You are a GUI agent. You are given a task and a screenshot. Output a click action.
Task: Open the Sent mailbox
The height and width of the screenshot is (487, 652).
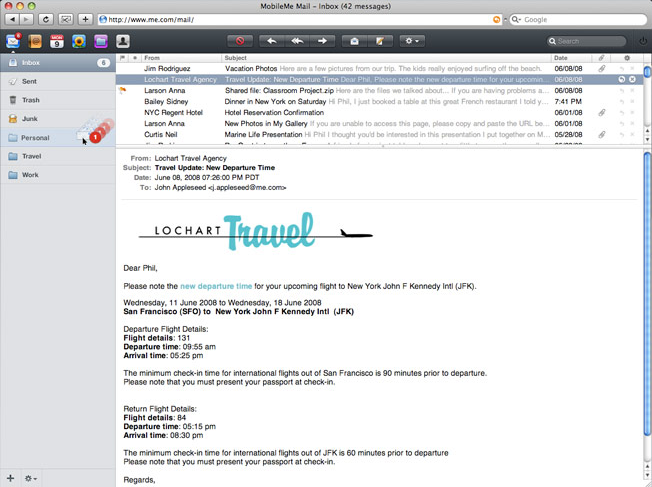click(58, 82)
